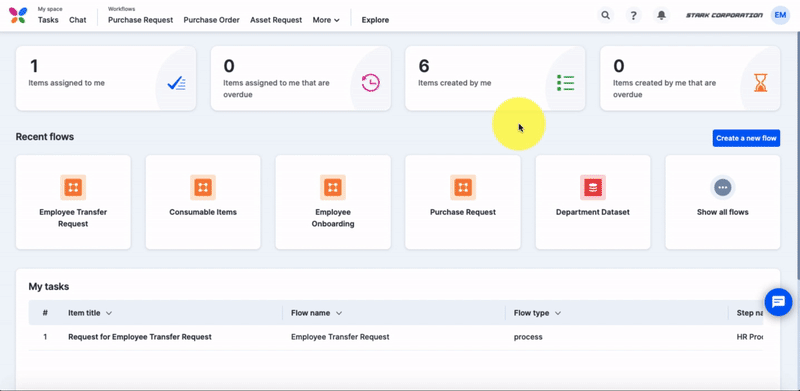Open the Items created by me card
This screenshot has width=800, height=391.
(x=495, y=78)
